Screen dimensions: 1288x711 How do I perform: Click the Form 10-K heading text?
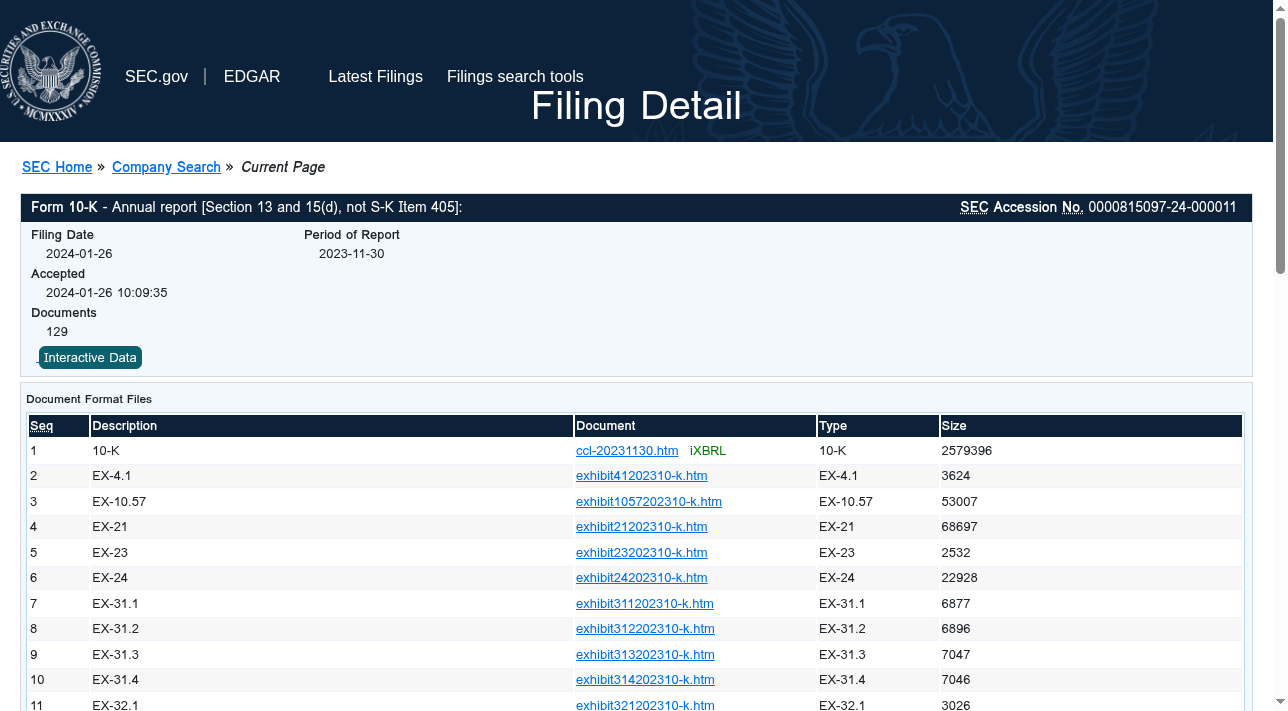(64, 207)
